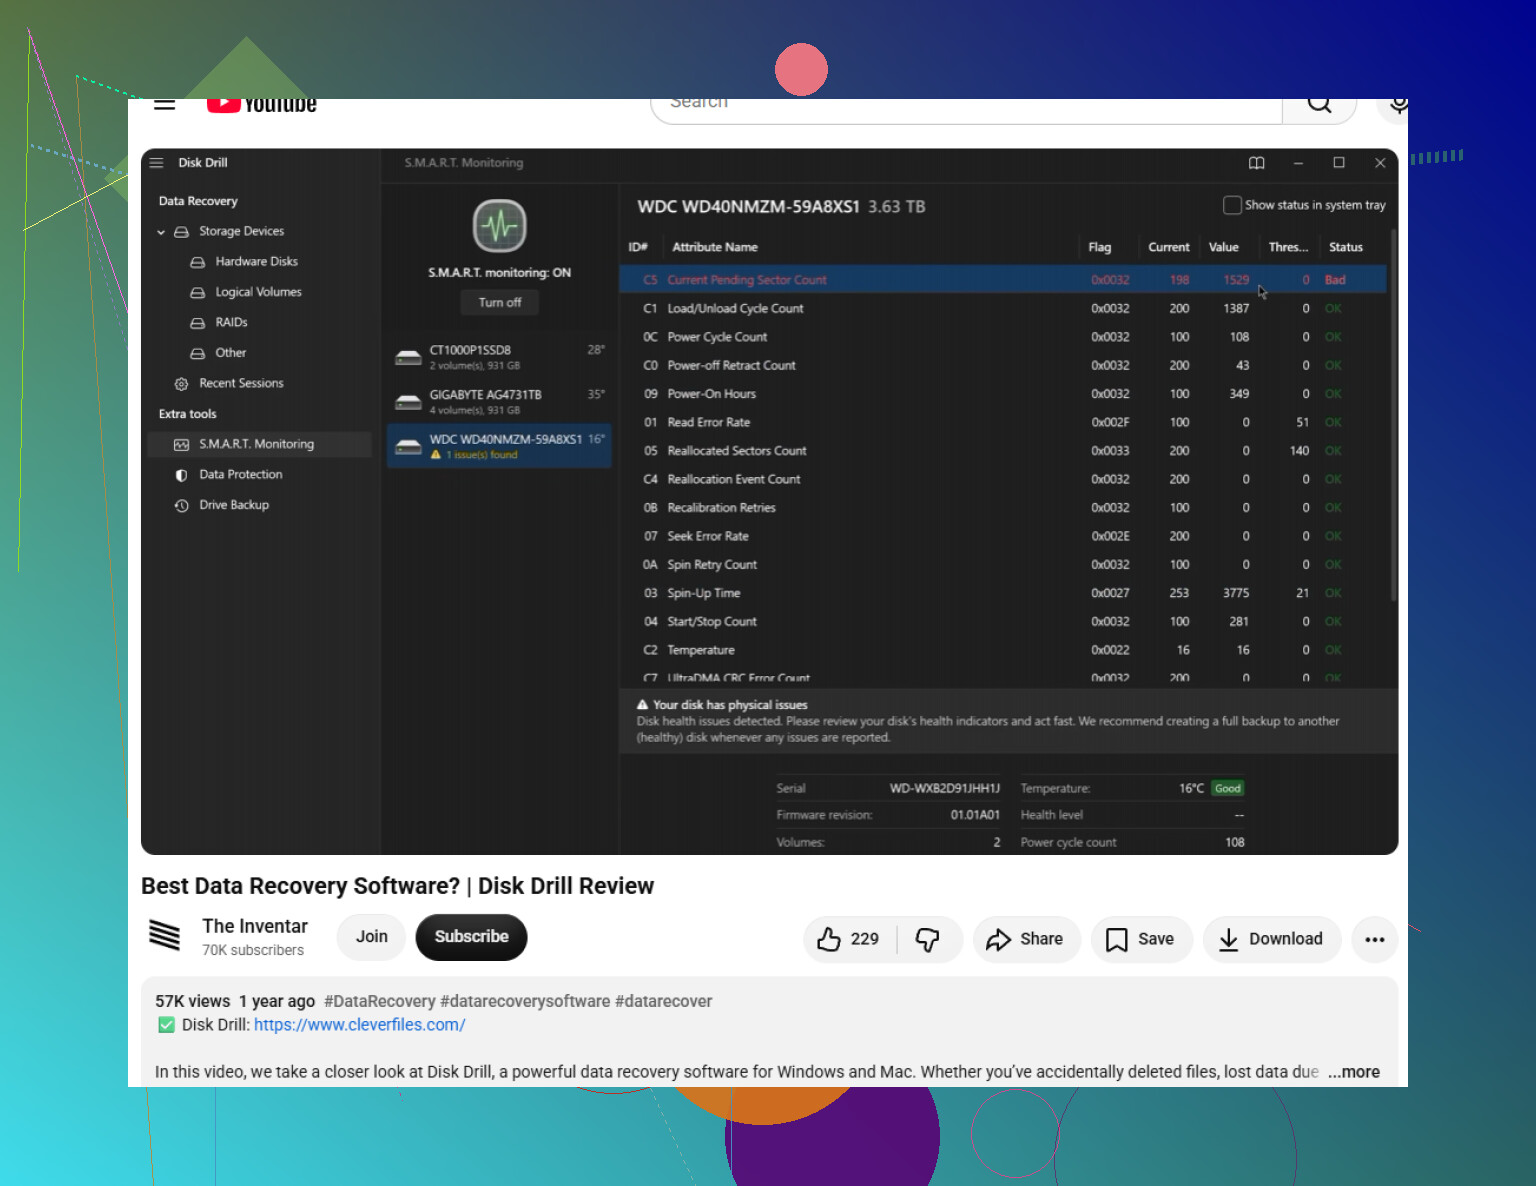
Task: Click the Recent Sessions gear icon
Action: [x=181, y=384]
